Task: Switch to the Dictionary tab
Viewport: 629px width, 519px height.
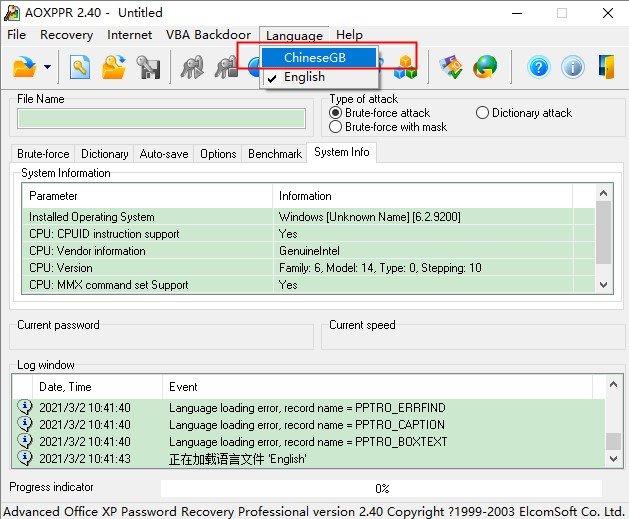Action: pos(104,154)
